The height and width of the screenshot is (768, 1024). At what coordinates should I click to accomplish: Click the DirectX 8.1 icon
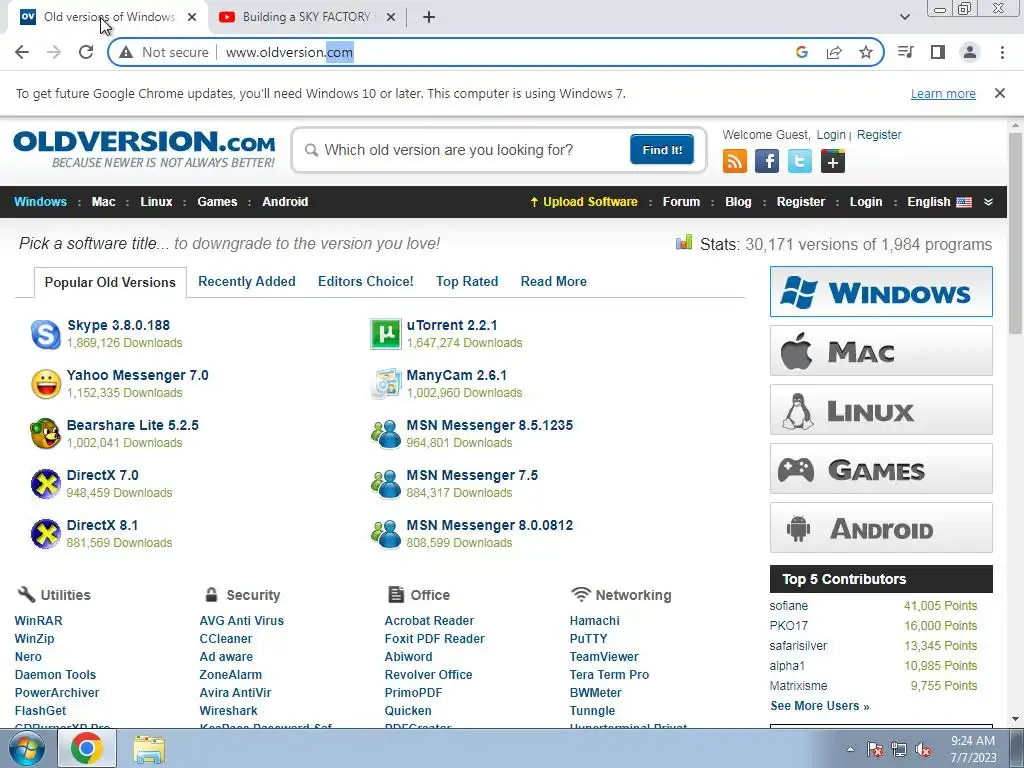pos(46,534)
